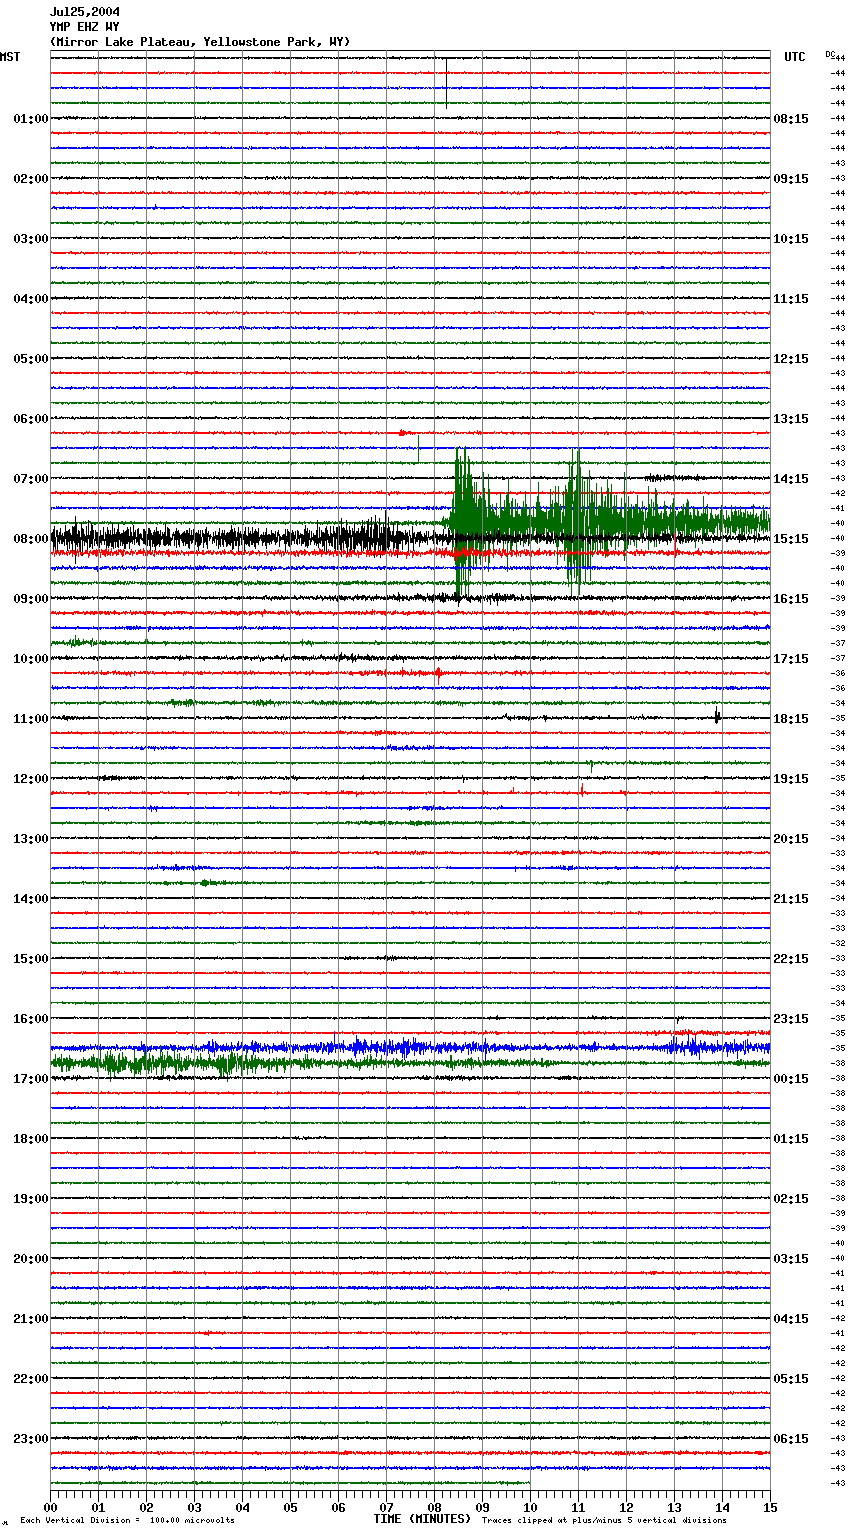Click the 16:15 UTC time label
850x1534 pixels.
click(x=791, y=599)
